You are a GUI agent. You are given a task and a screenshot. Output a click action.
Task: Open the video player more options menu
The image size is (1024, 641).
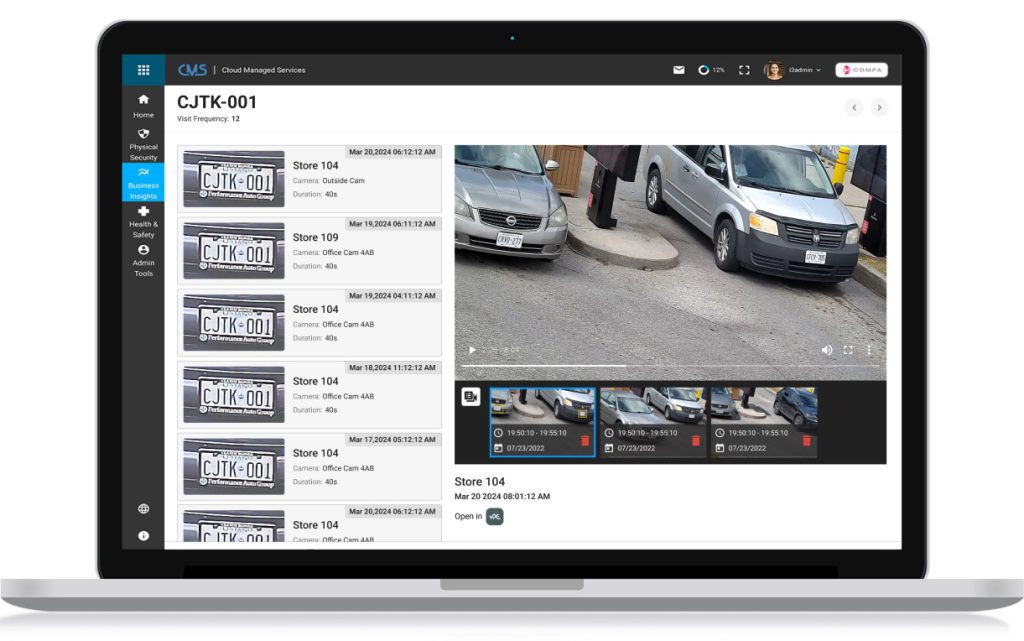(x=869, y=350)
